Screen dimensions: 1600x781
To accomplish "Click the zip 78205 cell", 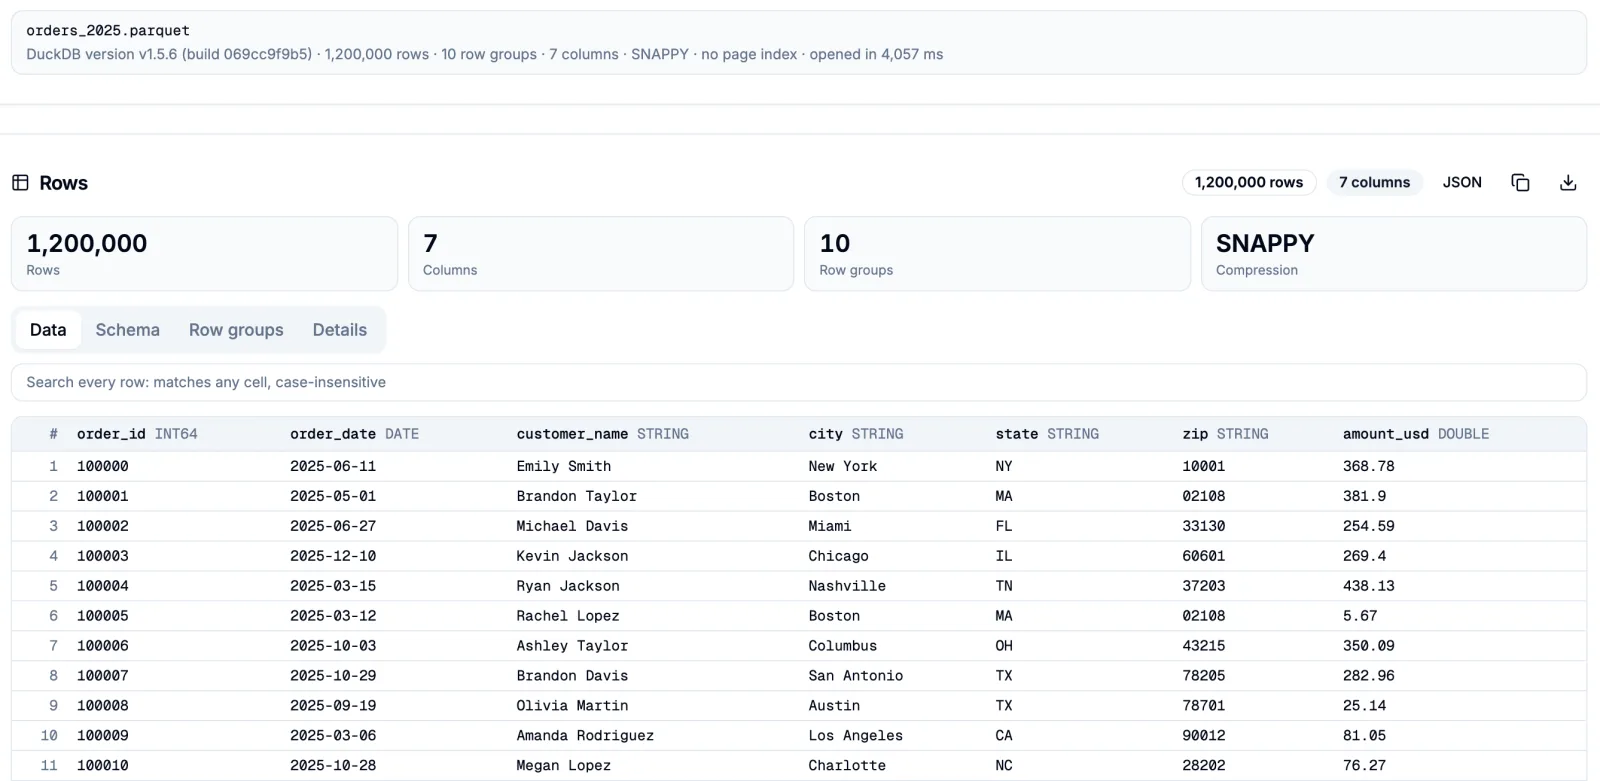I will point(1204,676).
